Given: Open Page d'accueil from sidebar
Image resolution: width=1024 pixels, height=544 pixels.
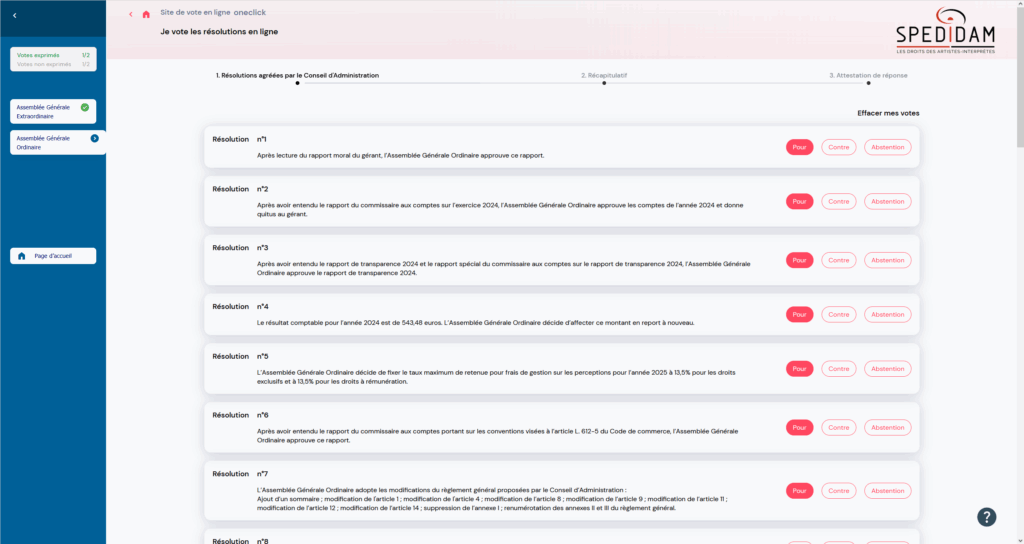Looking at the screenshot, I should 53,256.
